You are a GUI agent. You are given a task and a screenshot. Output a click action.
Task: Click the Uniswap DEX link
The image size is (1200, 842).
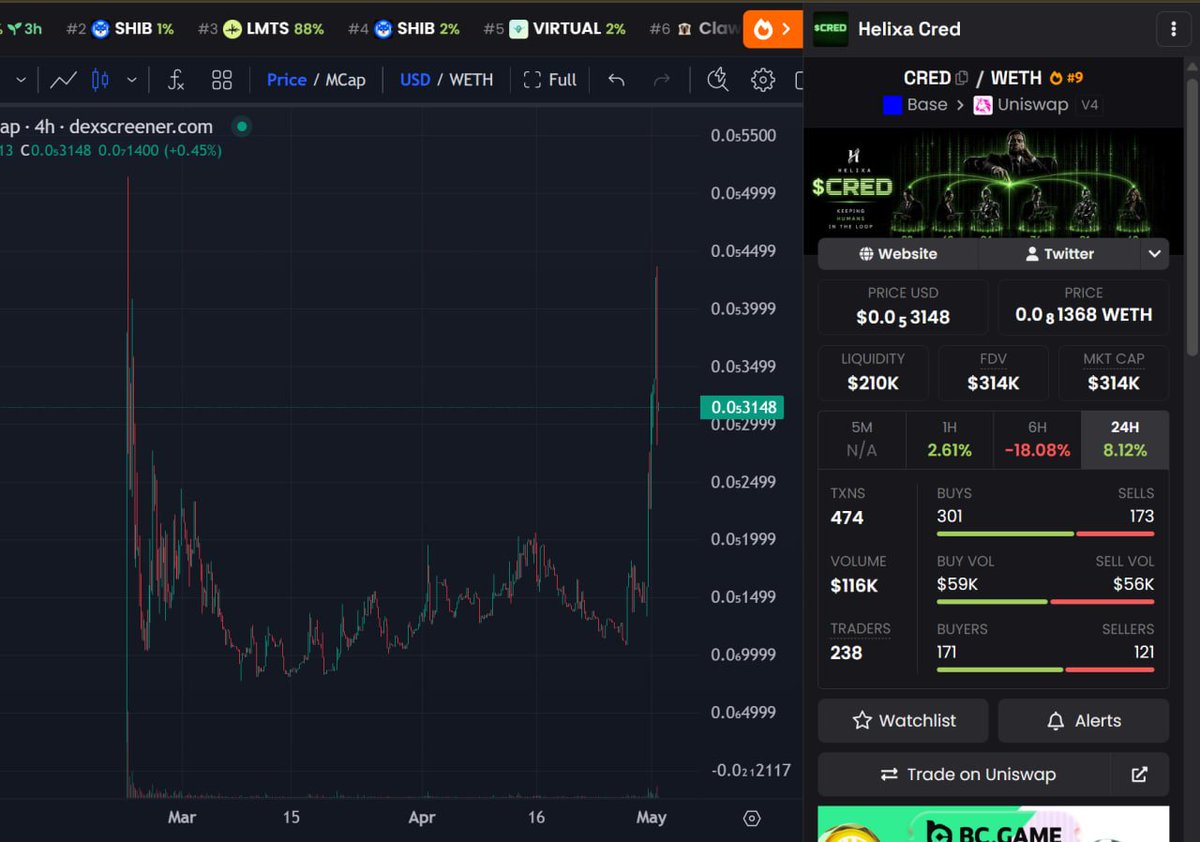point(1021,104)
